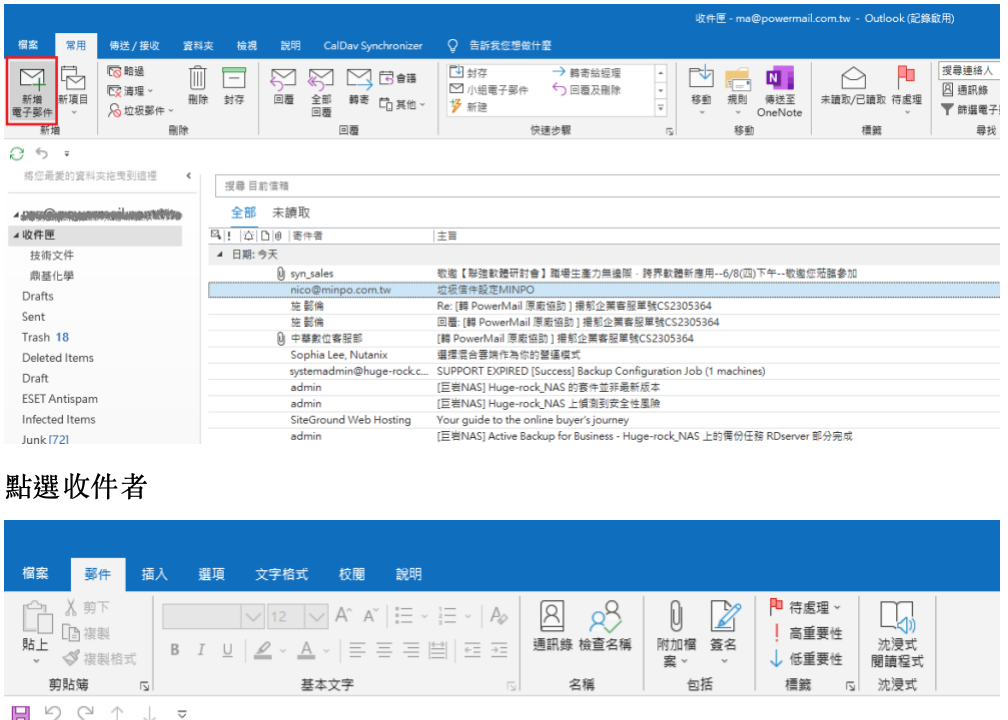Image resolution: width=1008 pixels, height=720 pixels.
Task: Open the 清理 (Clean Up) dropdown
Action: (130, 91)
